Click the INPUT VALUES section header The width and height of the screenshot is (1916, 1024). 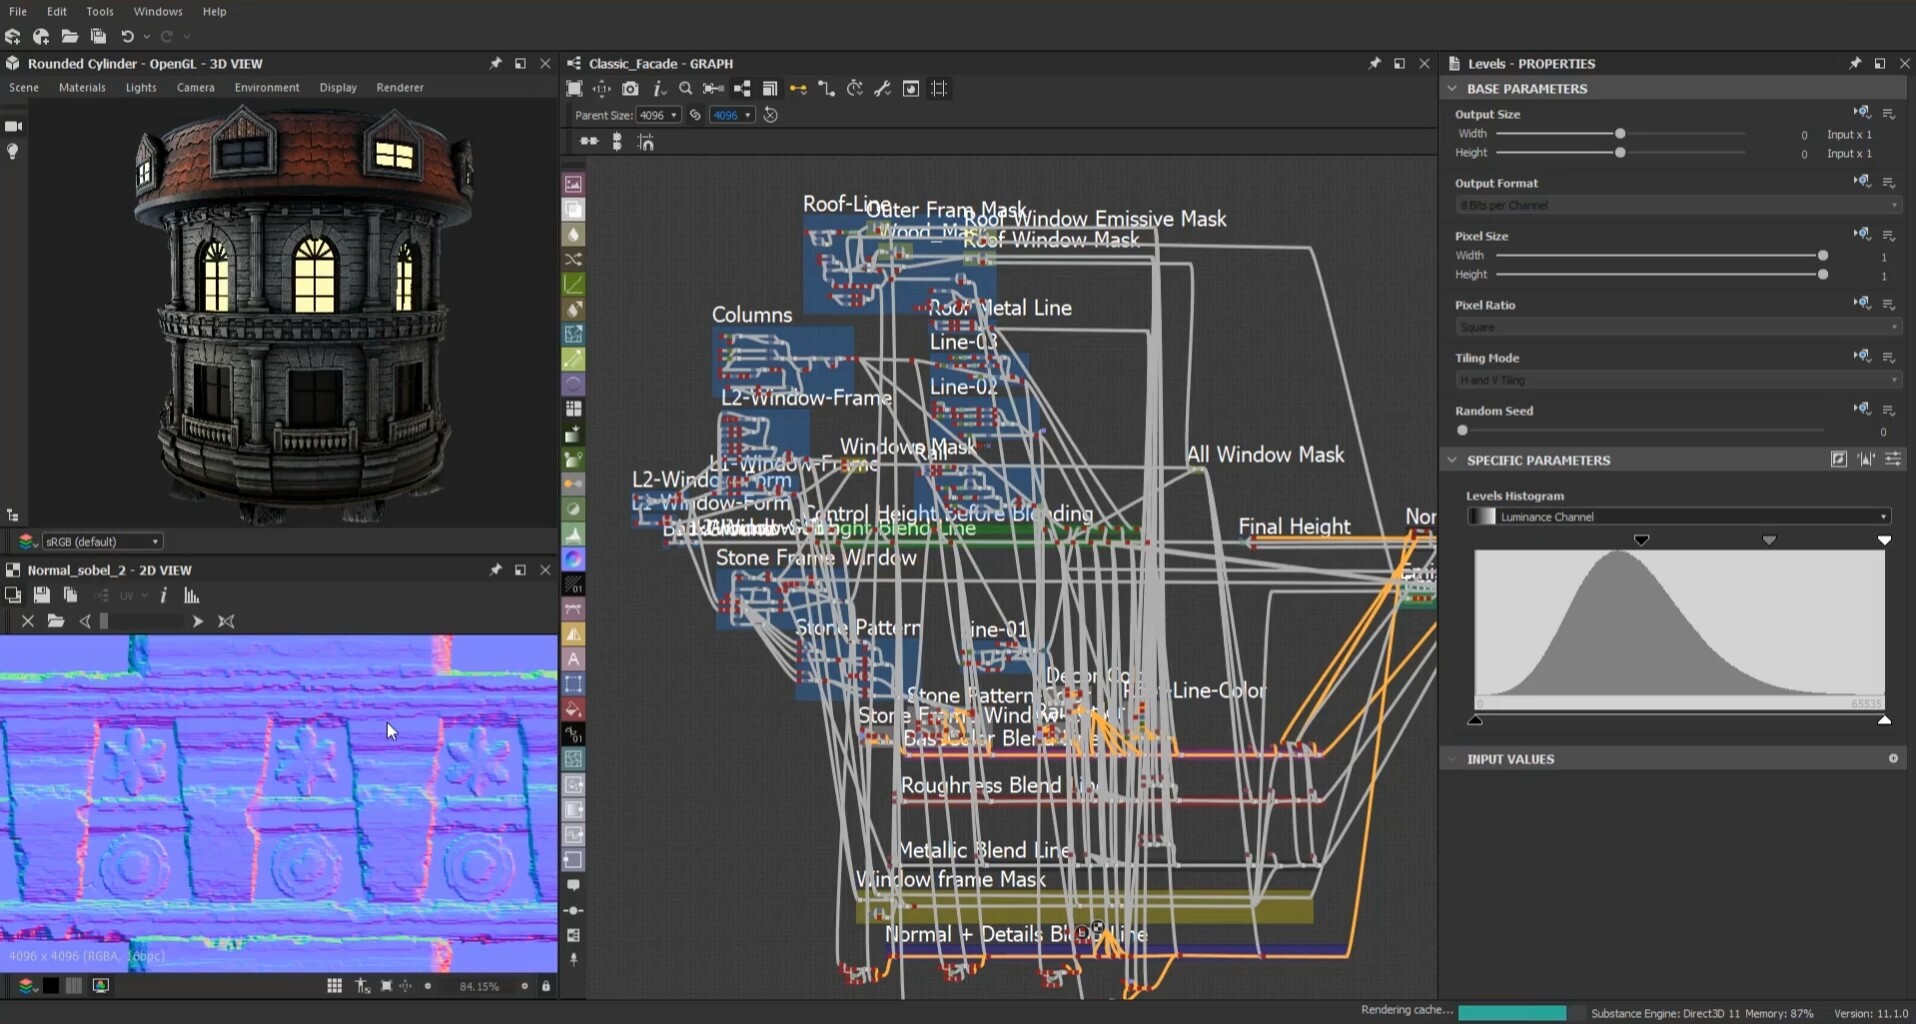pyautogui.click(x=1510, y=759)
